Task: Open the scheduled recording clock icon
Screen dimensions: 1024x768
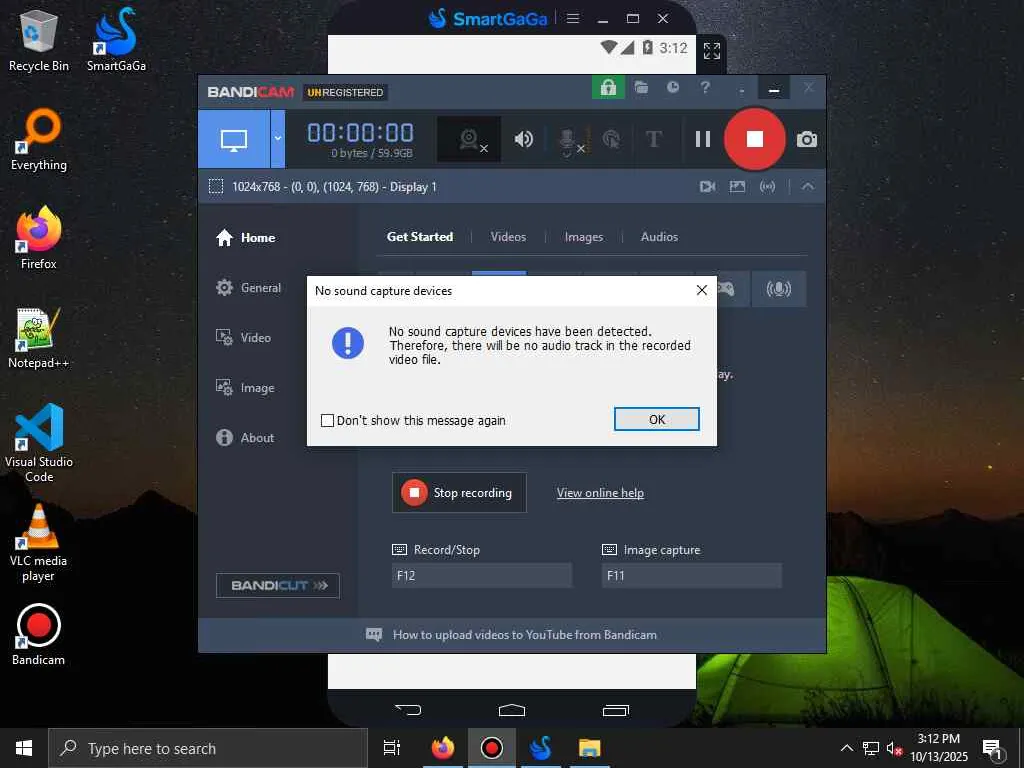Action: tap(673, 88)
